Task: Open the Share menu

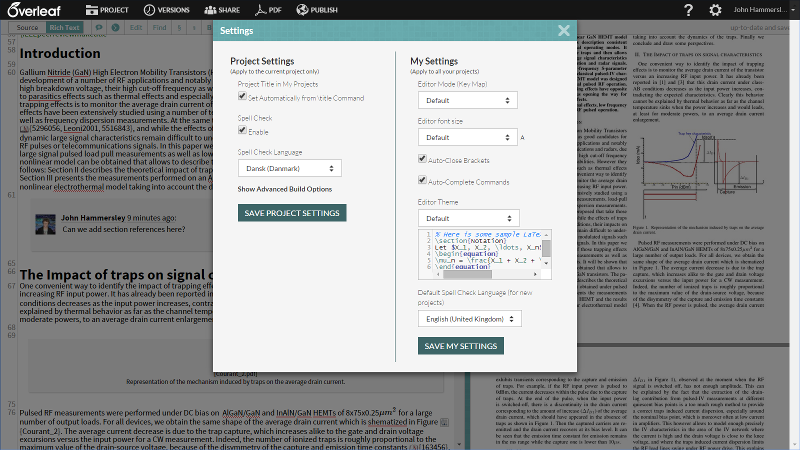Action: click(x=222, y=10)
